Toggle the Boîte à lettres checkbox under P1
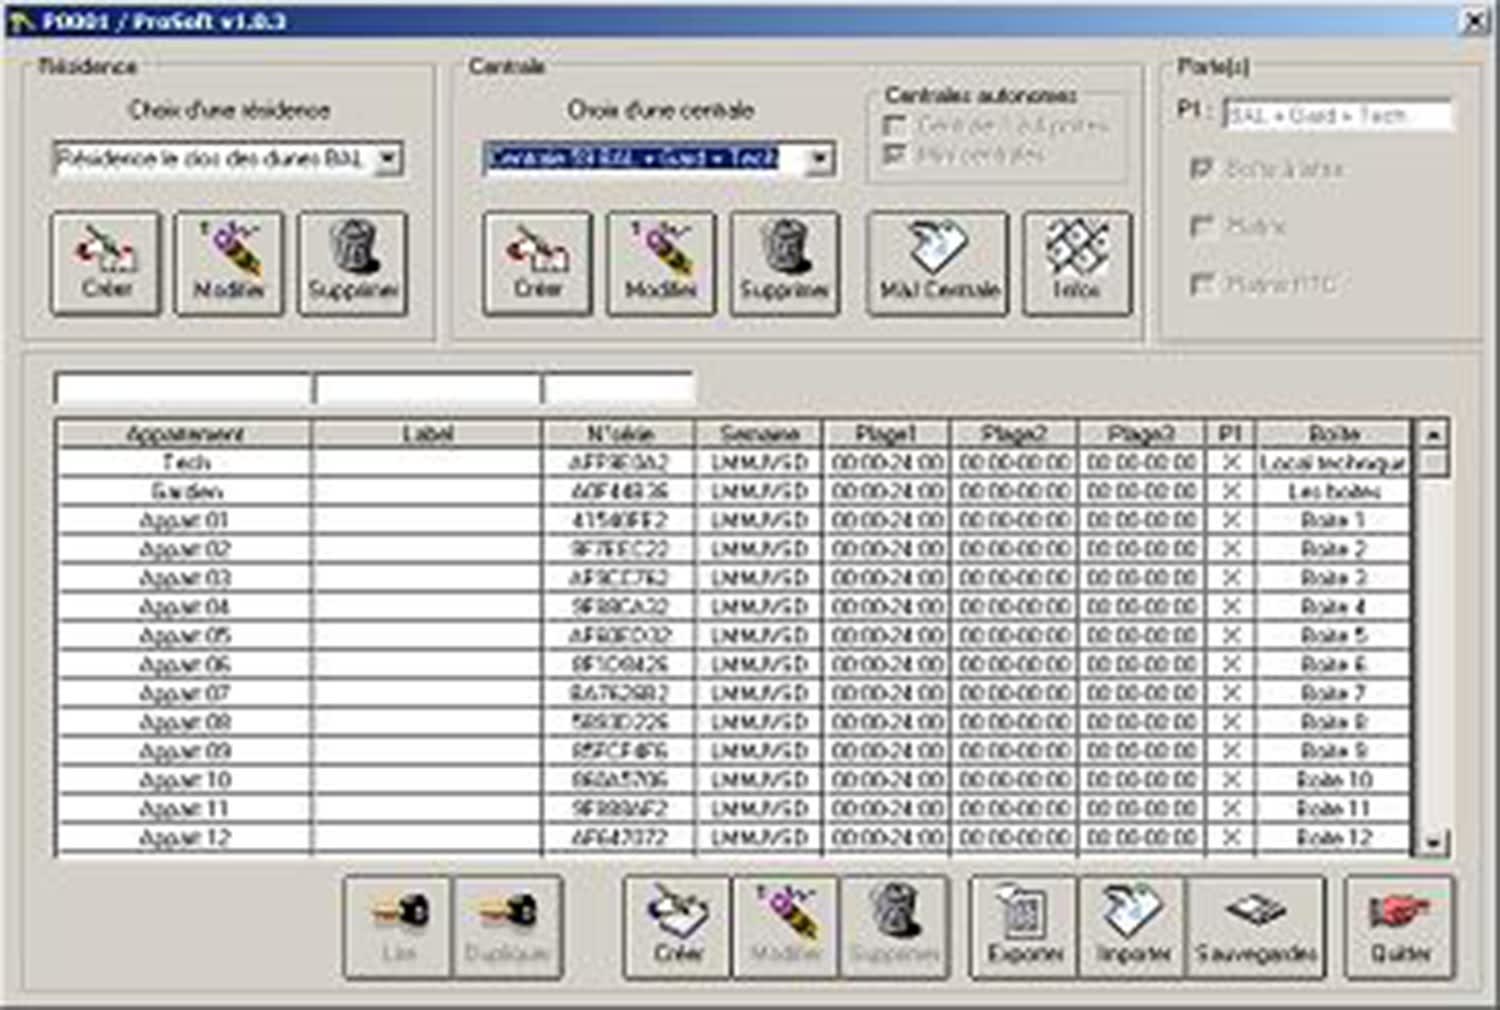This screenshot has width=1500, height=1010. click(x=1202, y=169)
